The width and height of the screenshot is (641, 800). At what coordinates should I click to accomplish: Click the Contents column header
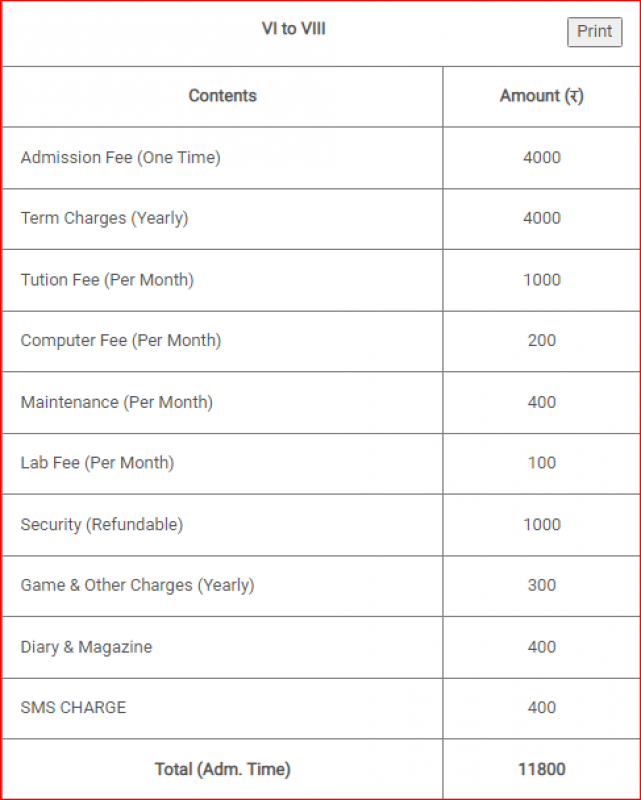click(x=222, y=96)
